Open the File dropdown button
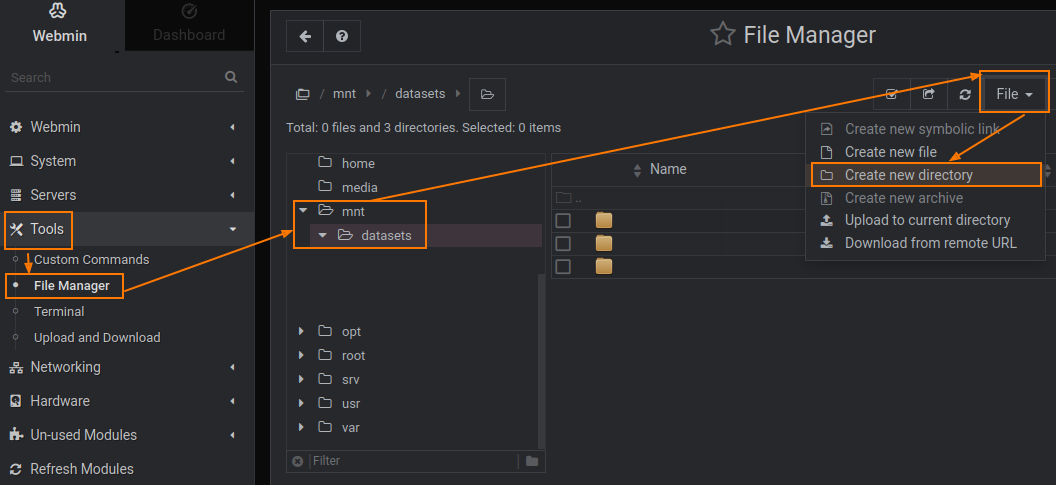Image resolution: width=1056 pixels, height=485 pixels. tap(1014, 94)
